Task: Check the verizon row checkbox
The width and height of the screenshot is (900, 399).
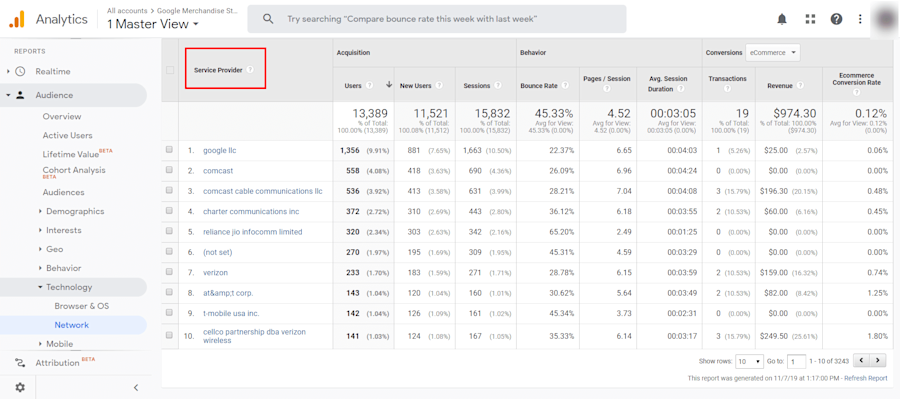Action: click(x=169, y=272)
